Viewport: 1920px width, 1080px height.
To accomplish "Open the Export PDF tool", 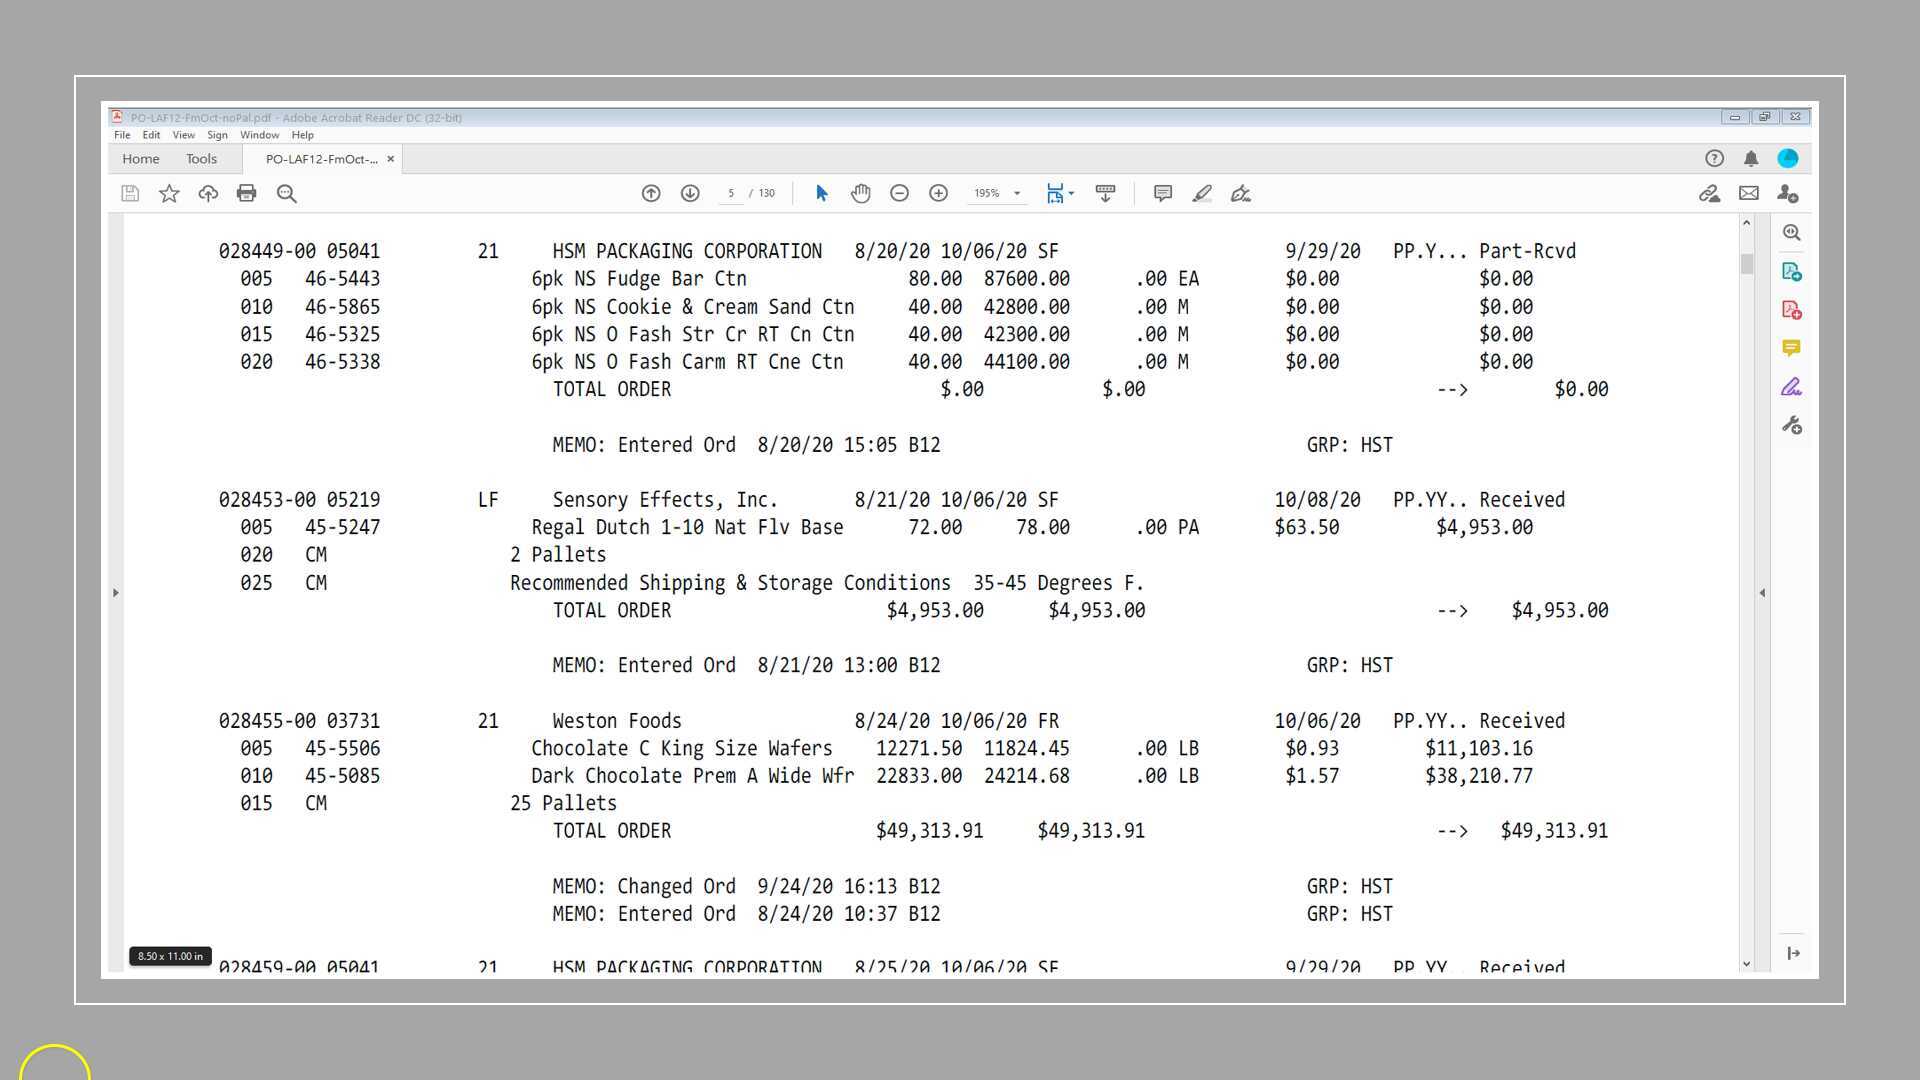I will click(x=1792, y=270).
